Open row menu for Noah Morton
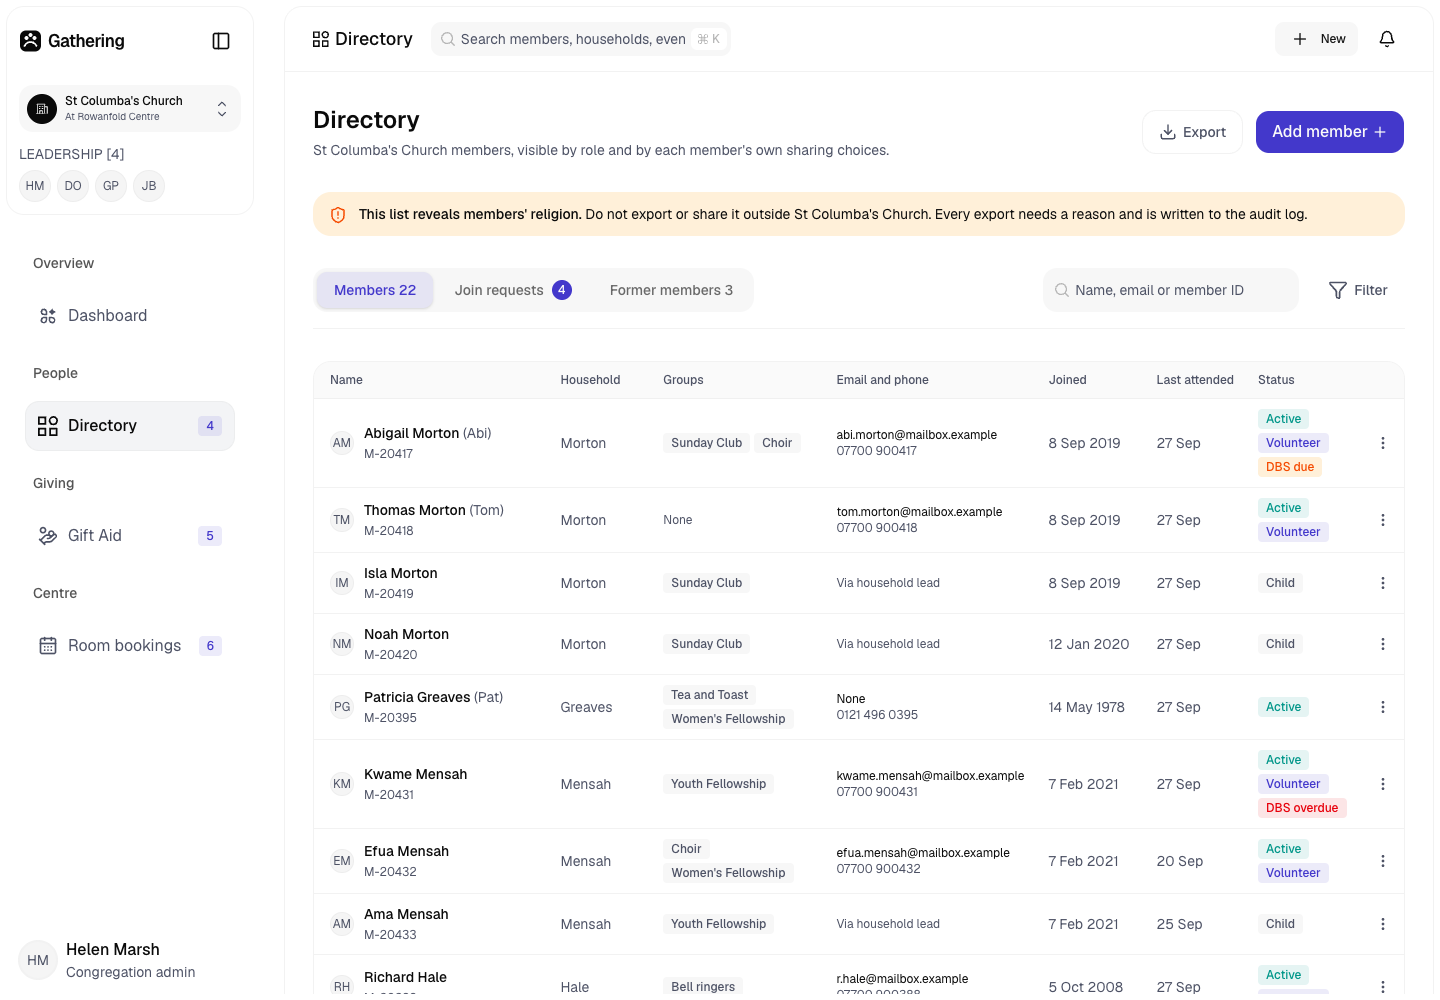 pyautogui.click(x=1383, y=644)
